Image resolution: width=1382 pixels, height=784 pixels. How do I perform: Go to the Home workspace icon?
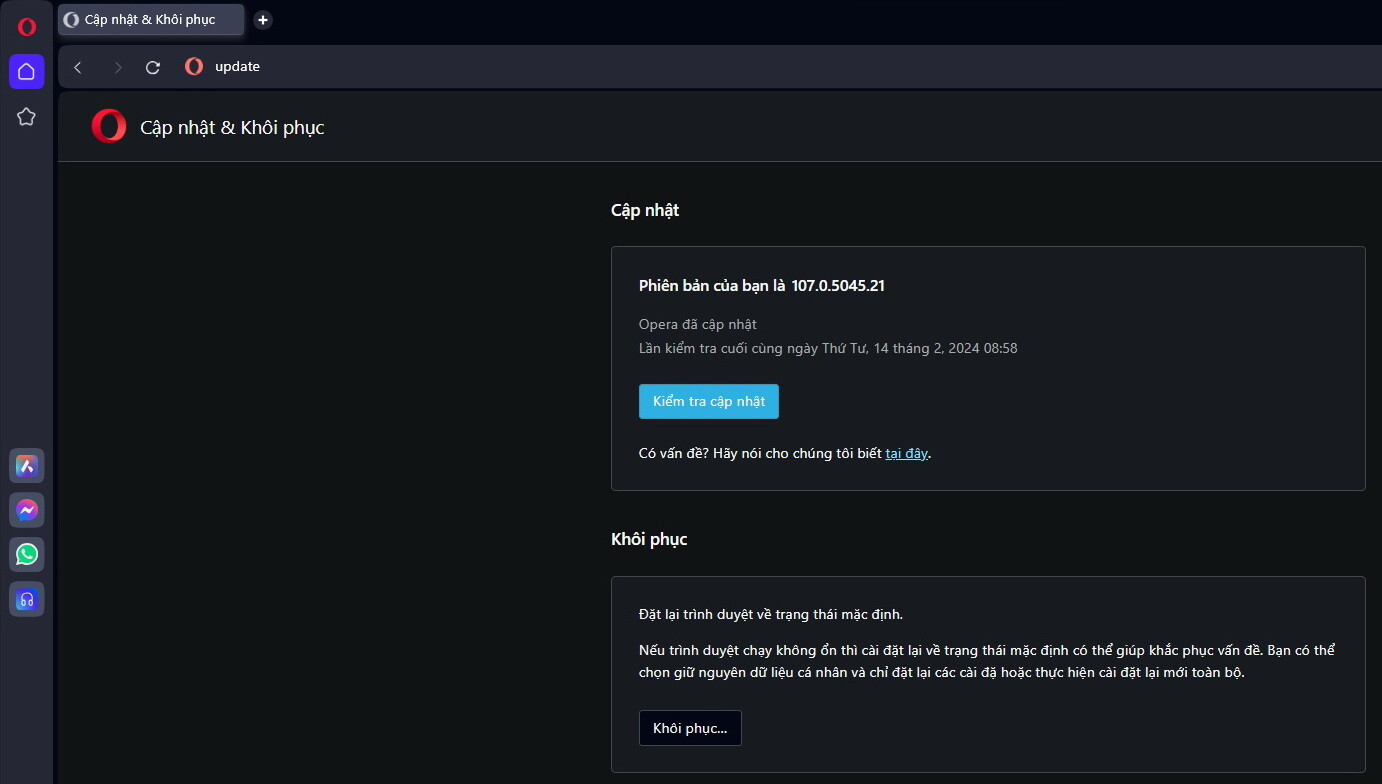pyautogui.click(x=27, y=71)
